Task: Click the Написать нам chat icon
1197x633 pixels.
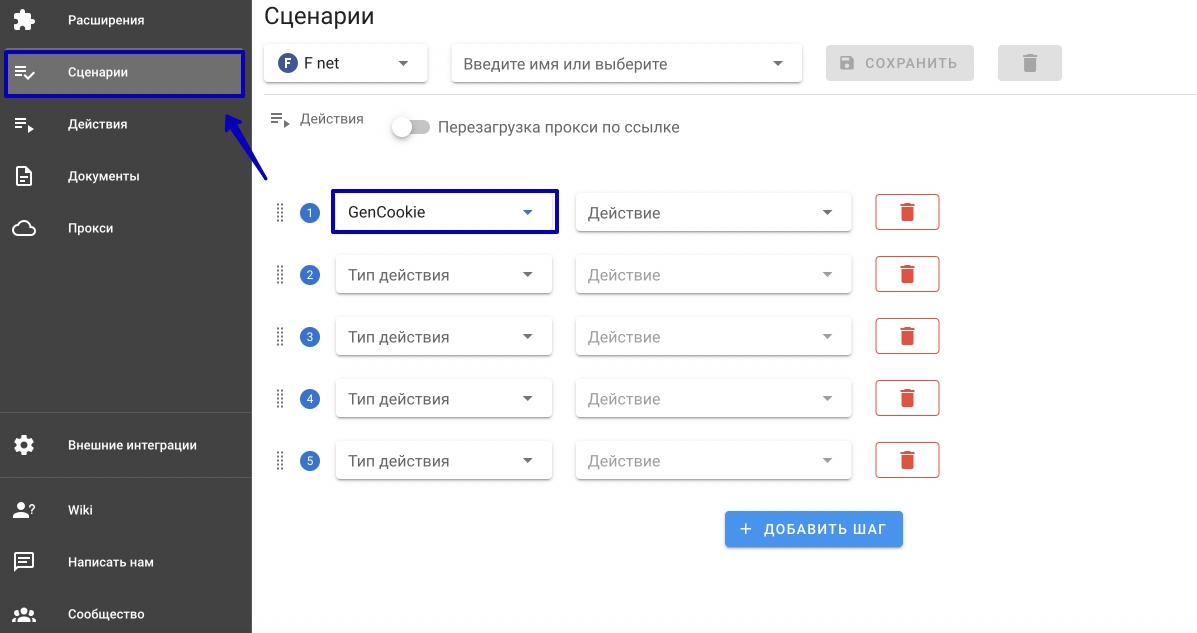Action: [24, 562]
